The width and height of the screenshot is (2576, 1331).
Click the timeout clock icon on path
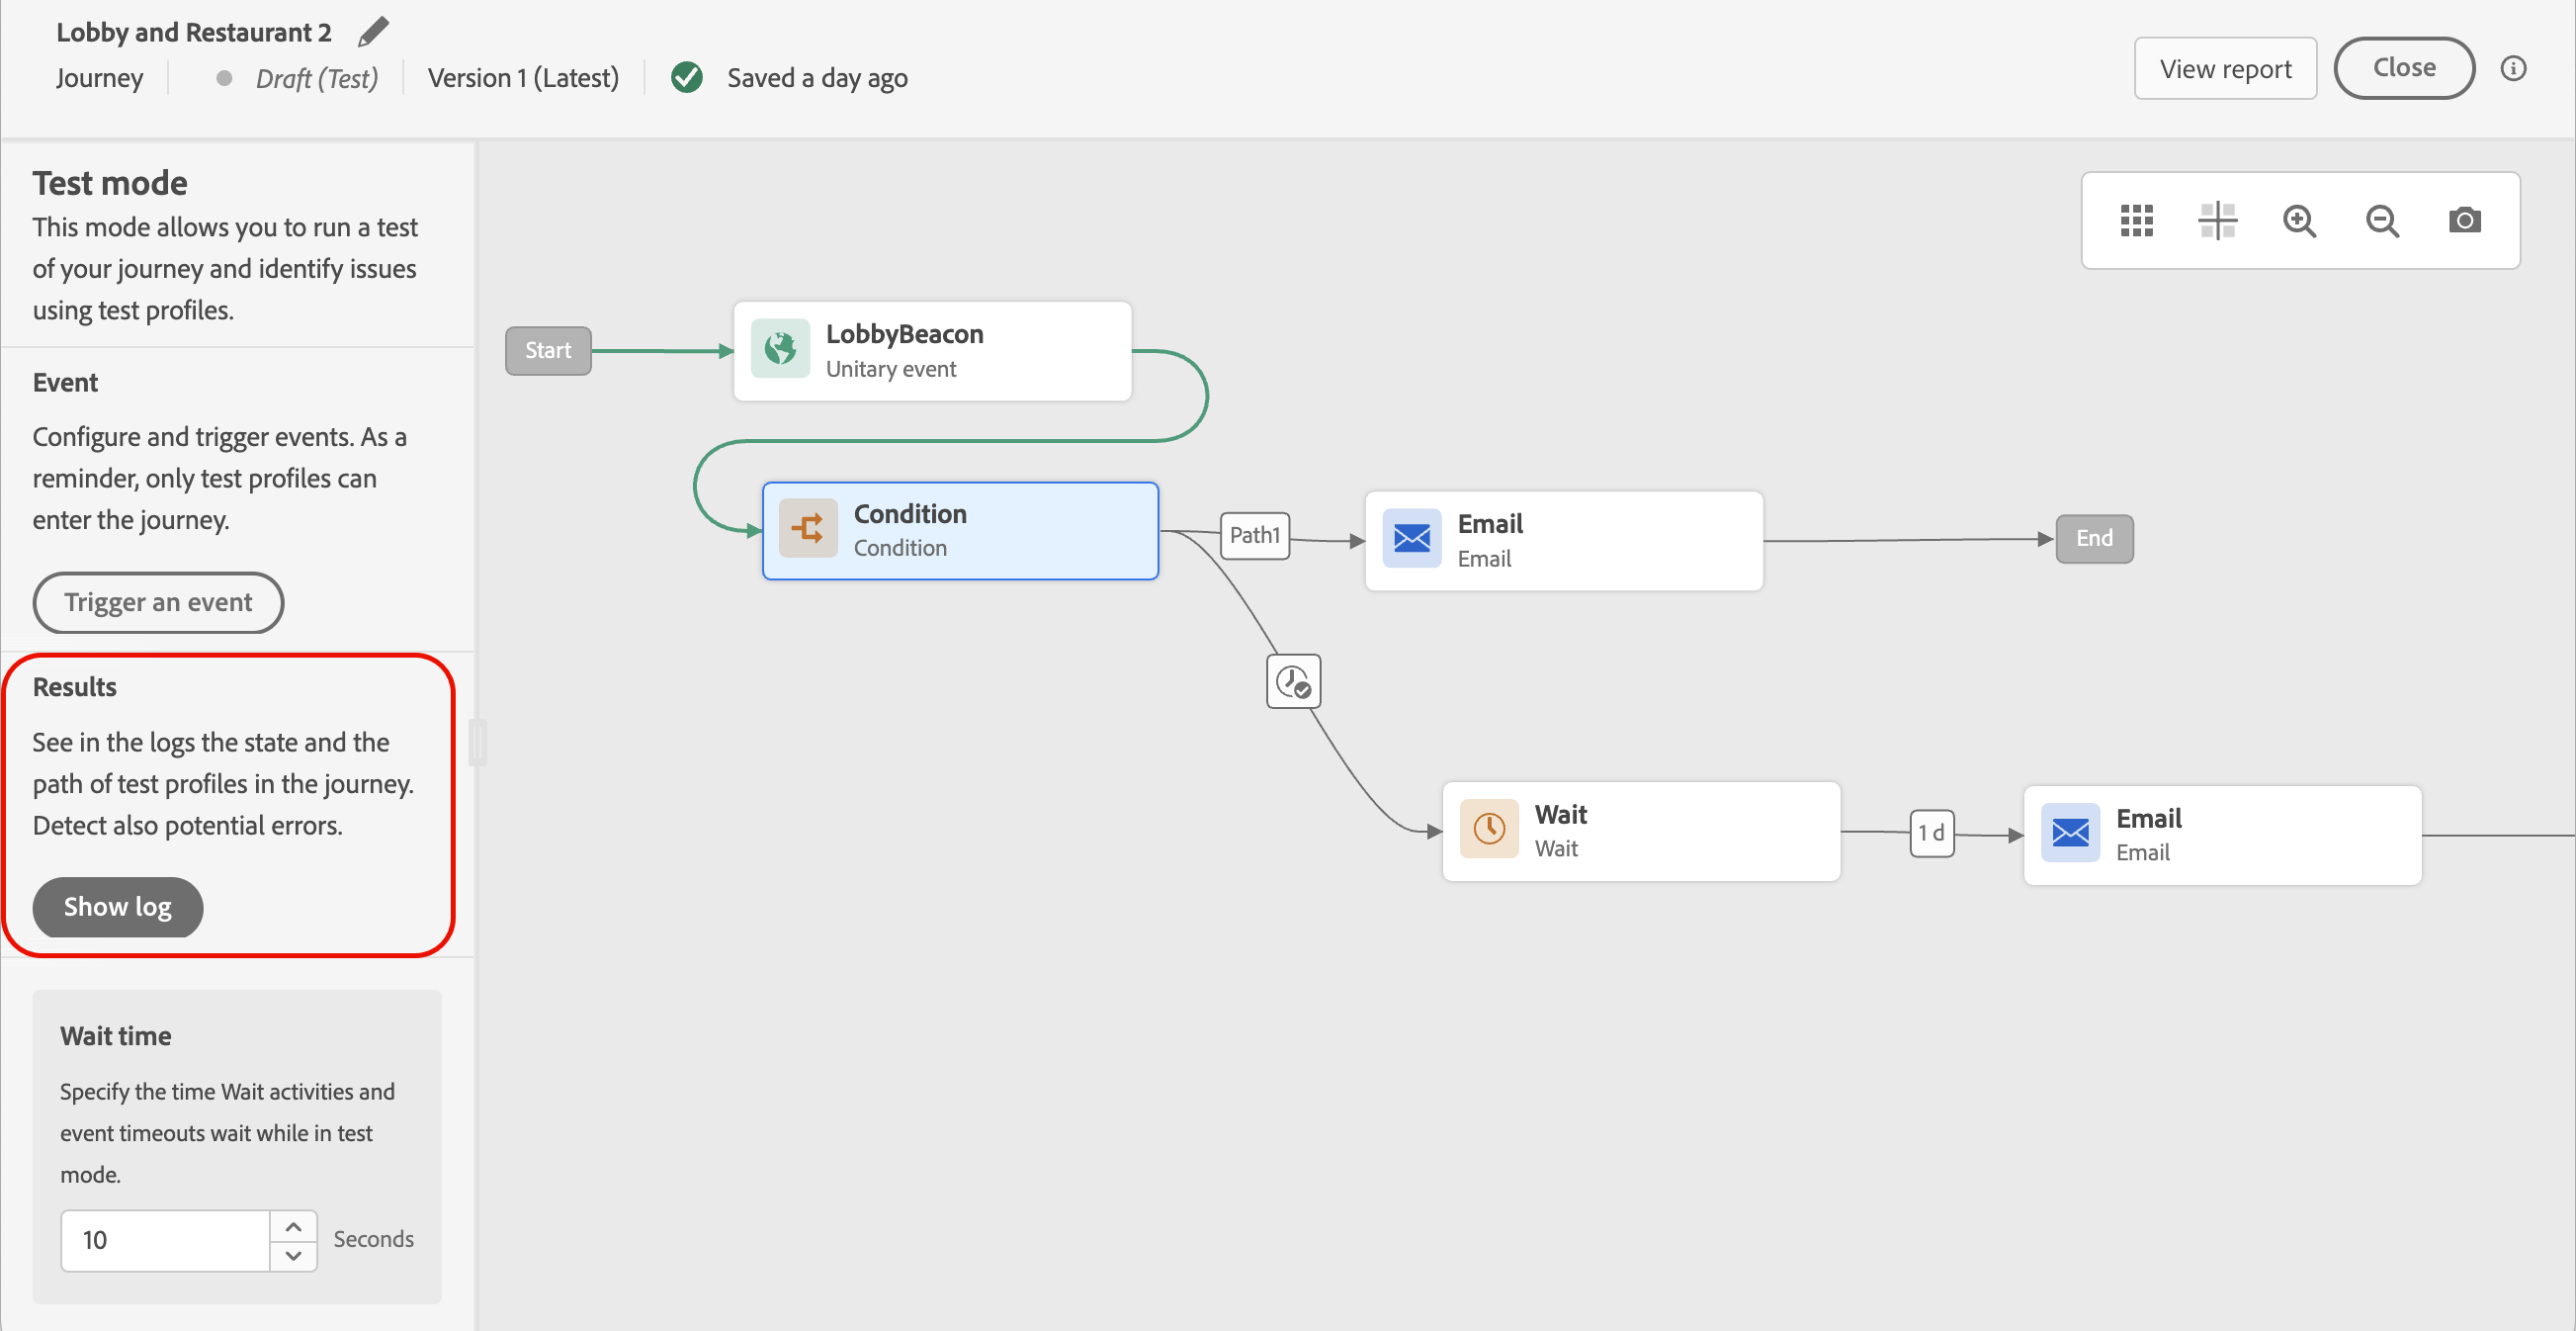coord(1293,682)
